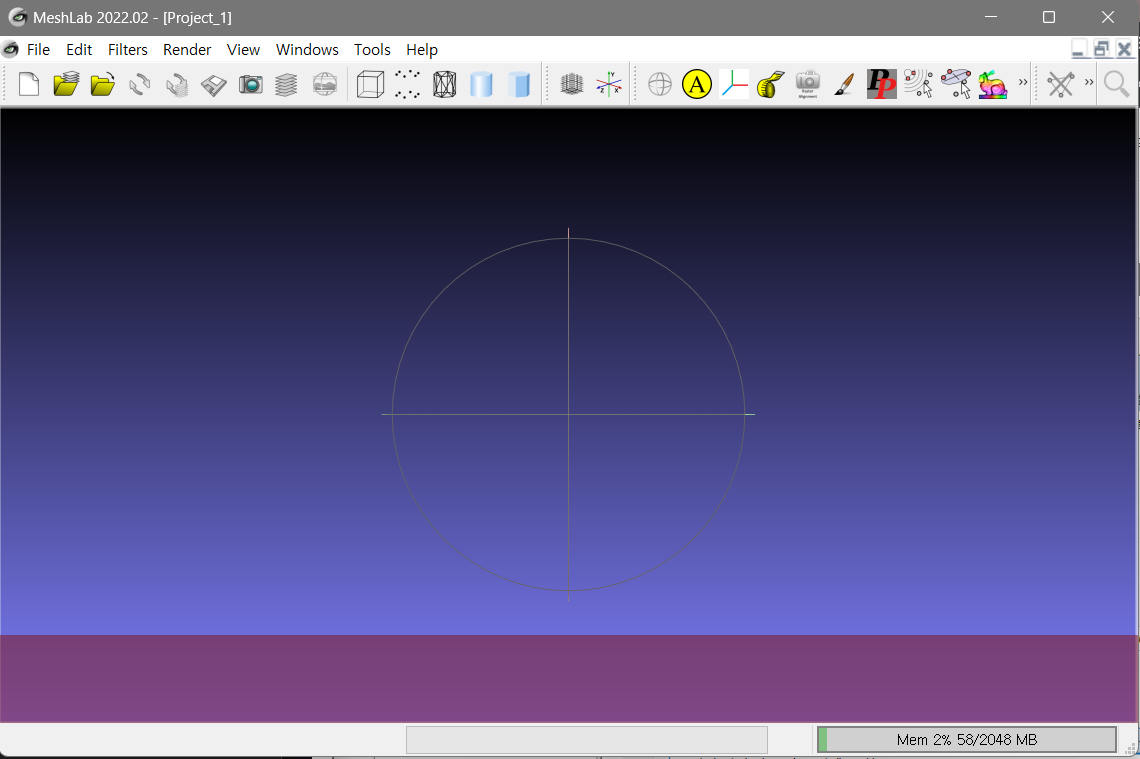The height and width of the screenshot is (759, 1140).
Task: Open the reference axes manipulator tool
Action: (734, 85)
